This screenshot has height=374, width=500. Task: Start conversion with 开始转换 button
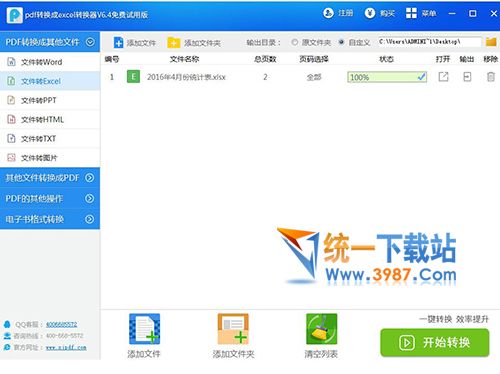[435, 342]
